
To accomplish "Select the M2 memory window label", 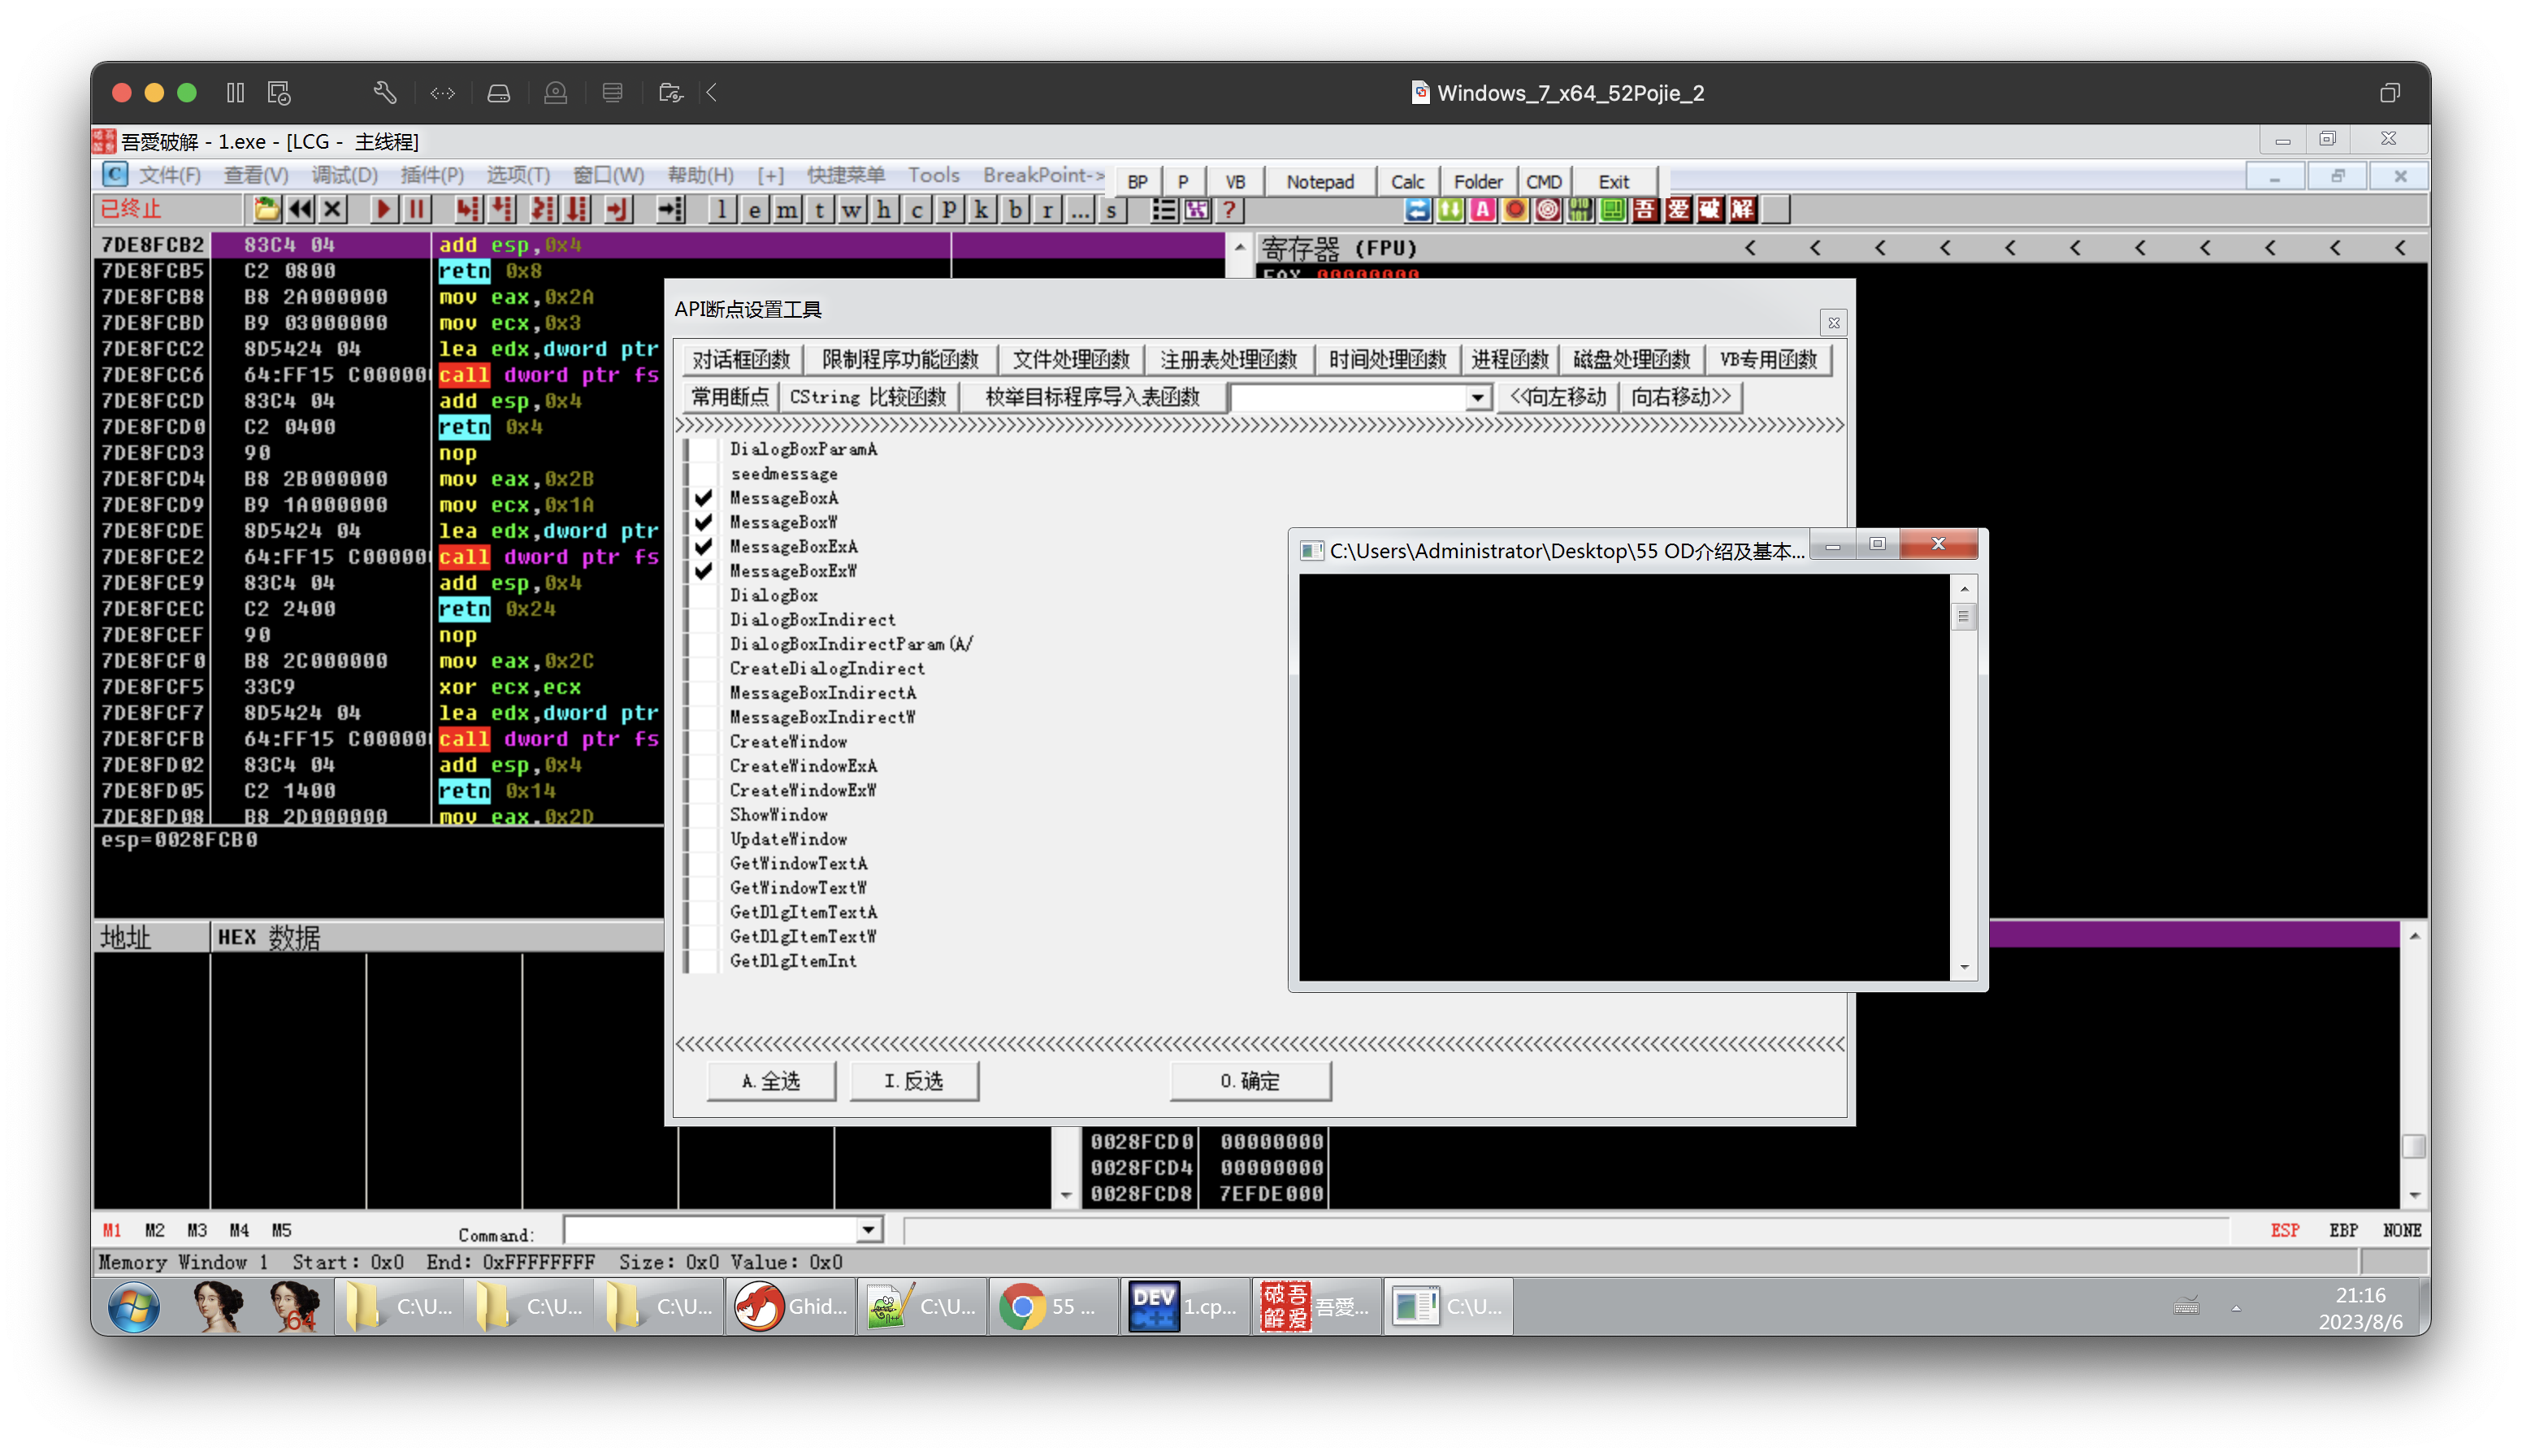I will tap(154, 1230).
